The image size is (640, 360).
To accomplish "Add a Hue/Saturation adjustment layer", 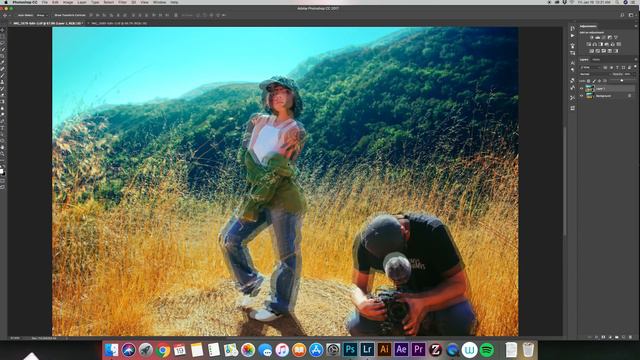I will pos(589,44).
